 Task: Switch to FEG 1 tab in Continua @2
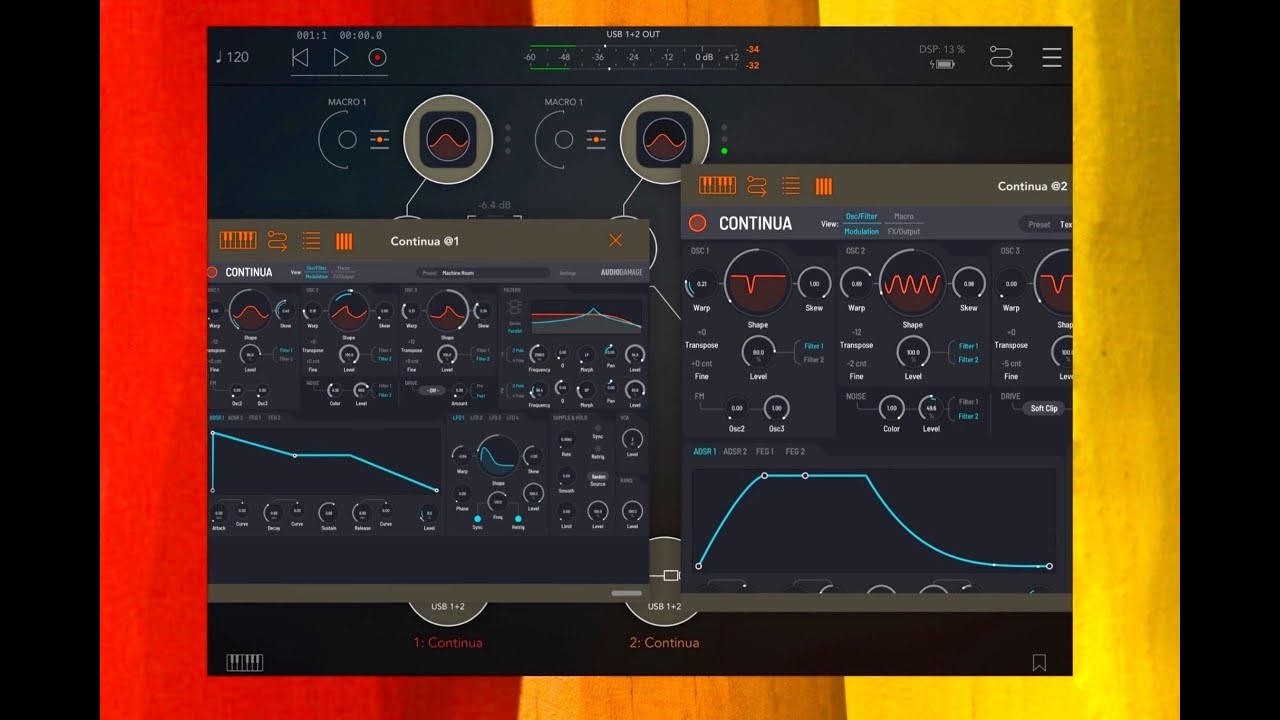(x=765, y=451)
